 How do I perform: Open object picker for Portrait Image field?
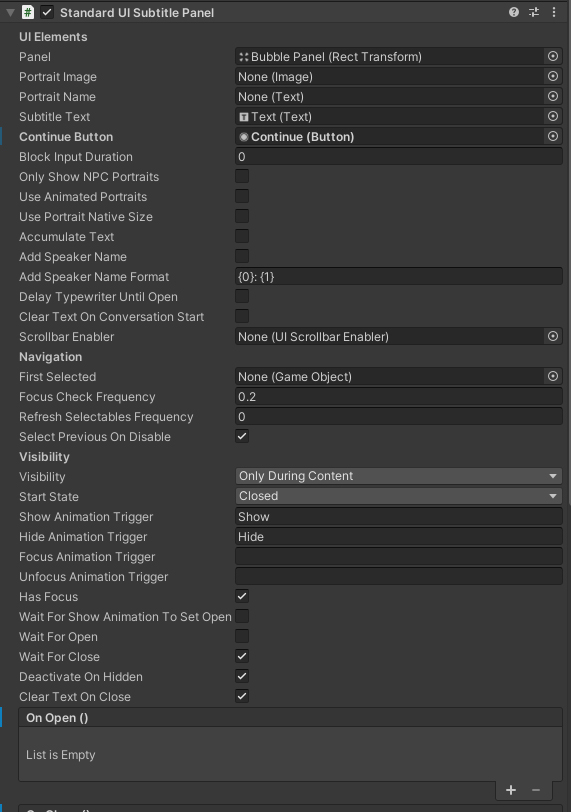pos(553,77)
